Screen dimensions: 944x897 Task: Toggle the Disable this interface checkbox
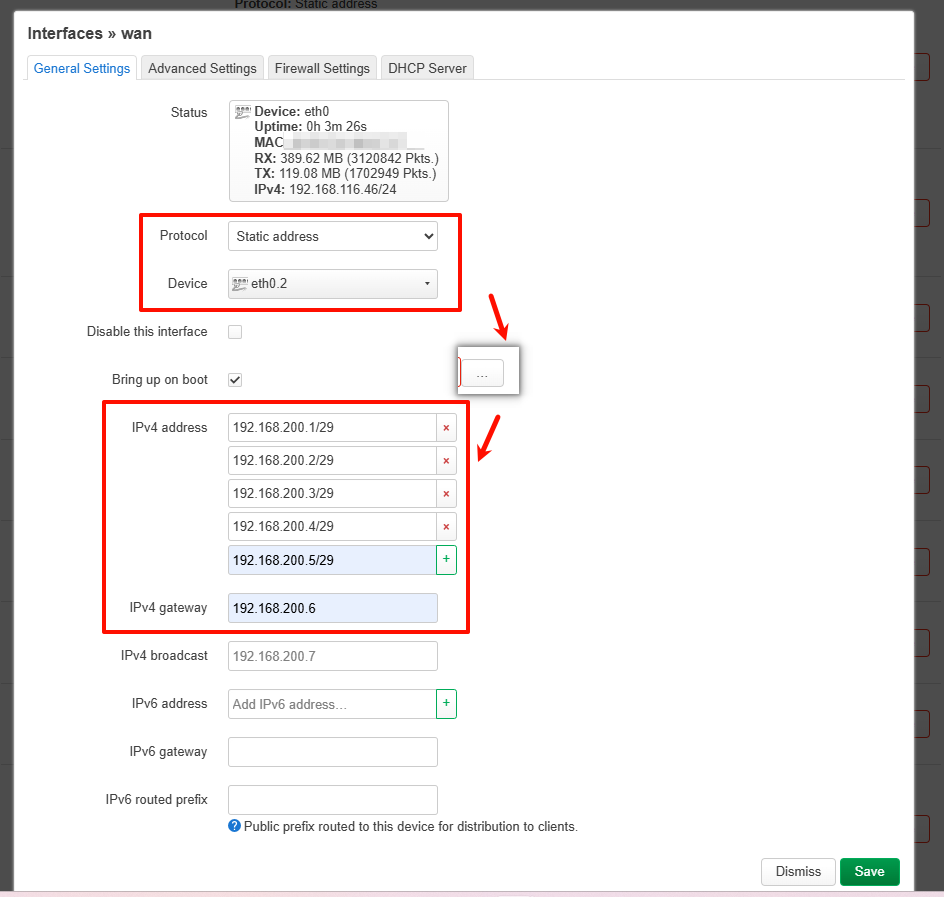pos(235,332)
